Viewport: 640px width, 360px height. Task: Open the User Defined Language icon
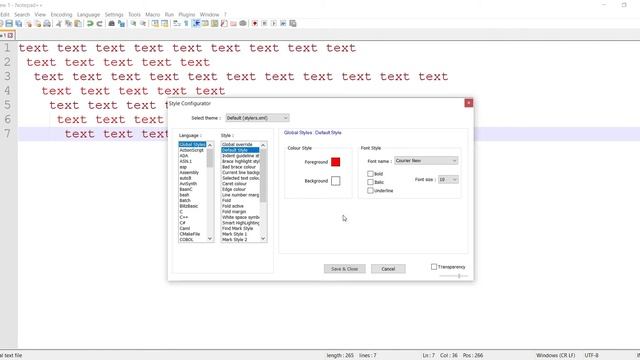point(205,24)
